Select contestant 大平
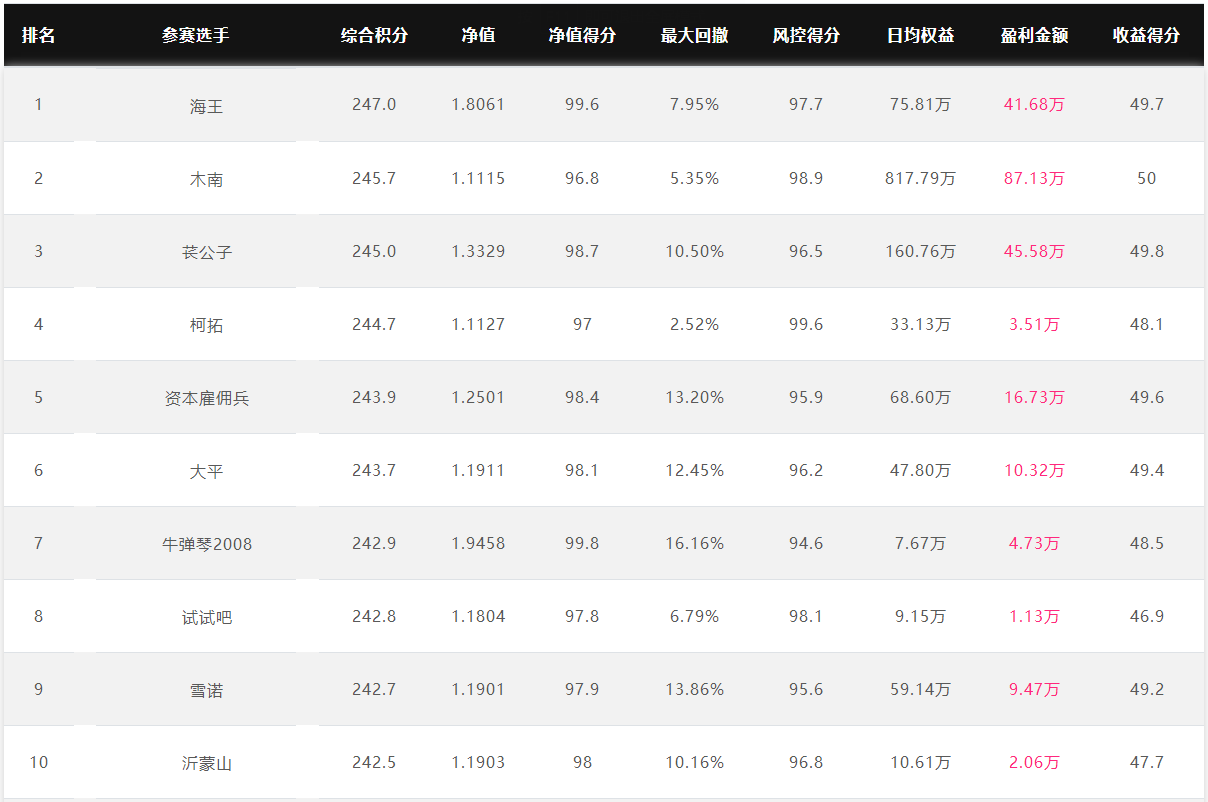Viewport: 1208px width, 802px height. [207, 472]
